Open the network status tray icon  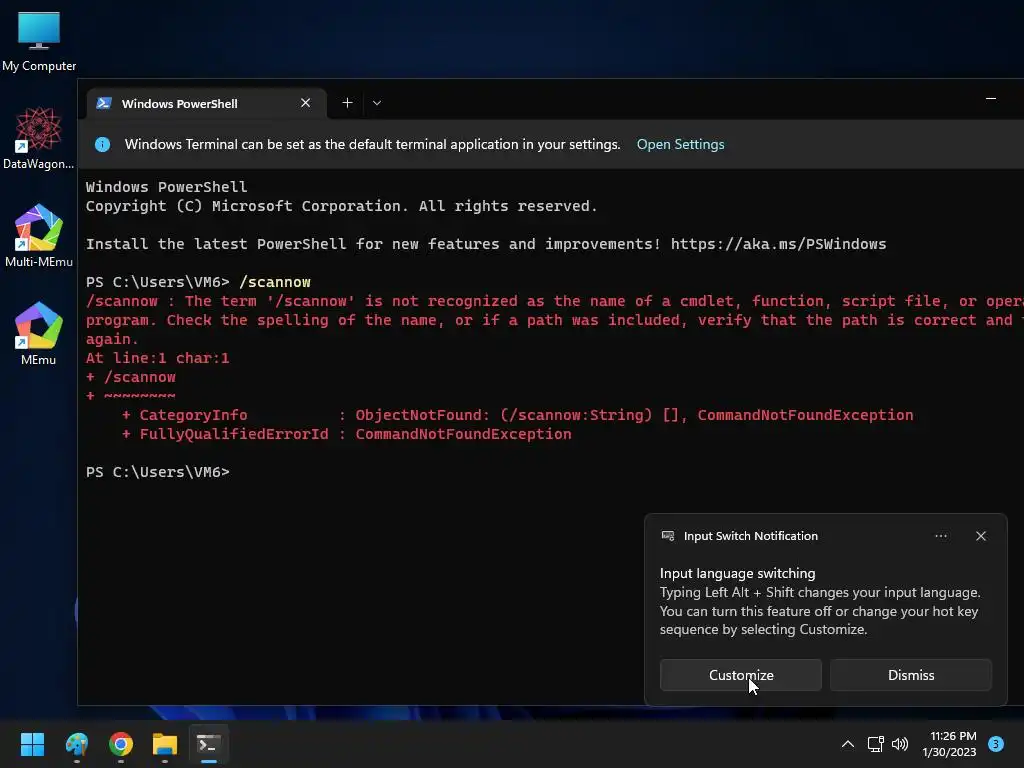875,744
